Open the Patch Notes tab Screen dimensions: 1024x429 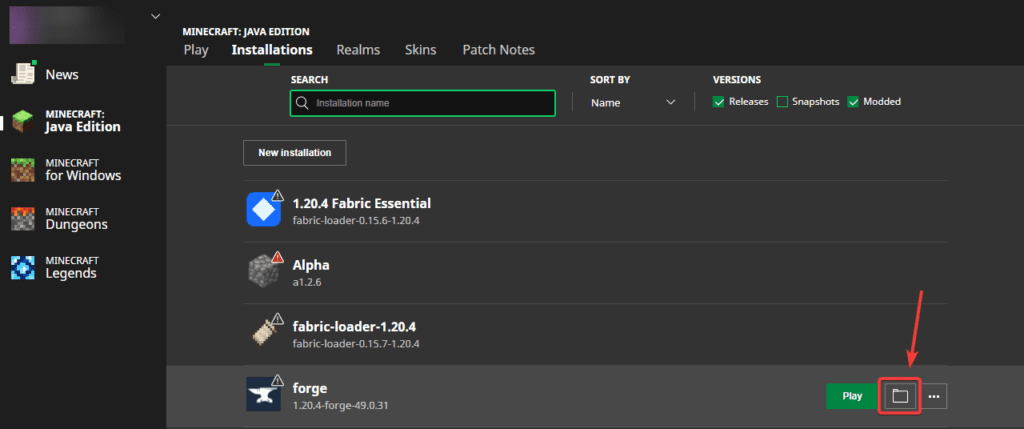click(x=498, y=50)
